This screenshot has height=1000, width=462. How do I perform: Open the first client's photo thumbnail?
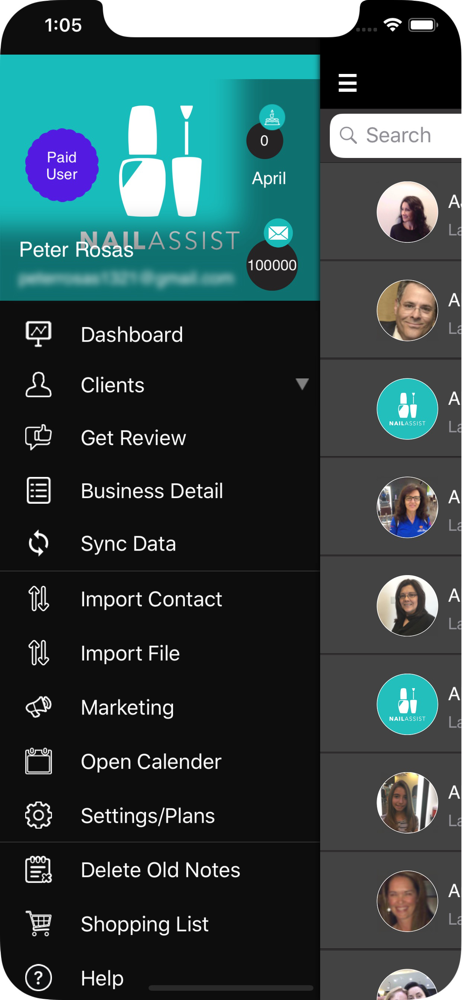407,212
